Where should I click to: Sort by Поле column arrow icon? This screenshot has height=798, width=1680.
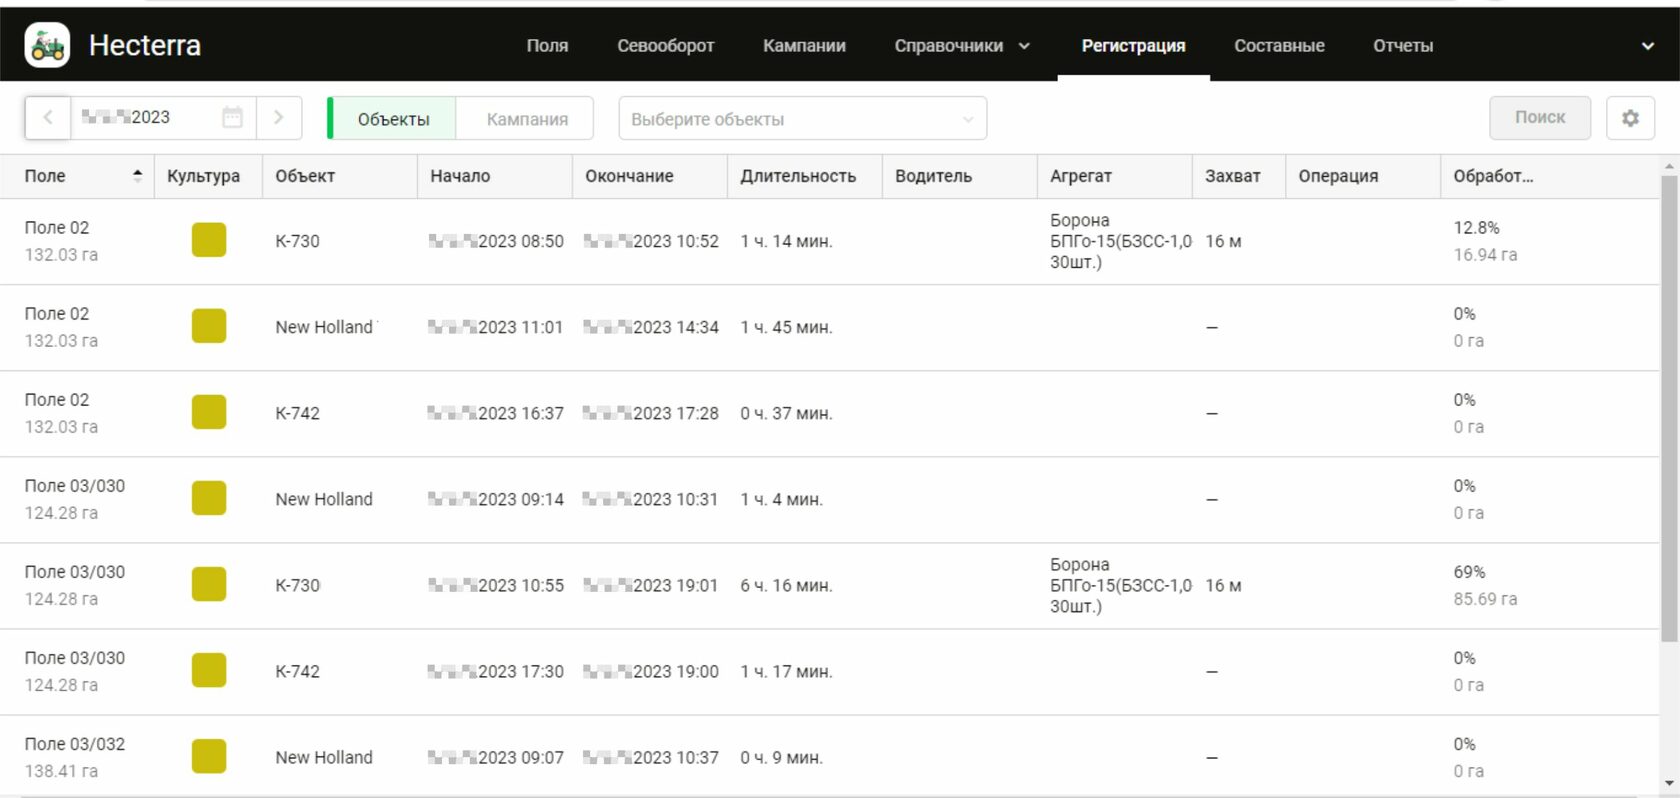(137, 176)
